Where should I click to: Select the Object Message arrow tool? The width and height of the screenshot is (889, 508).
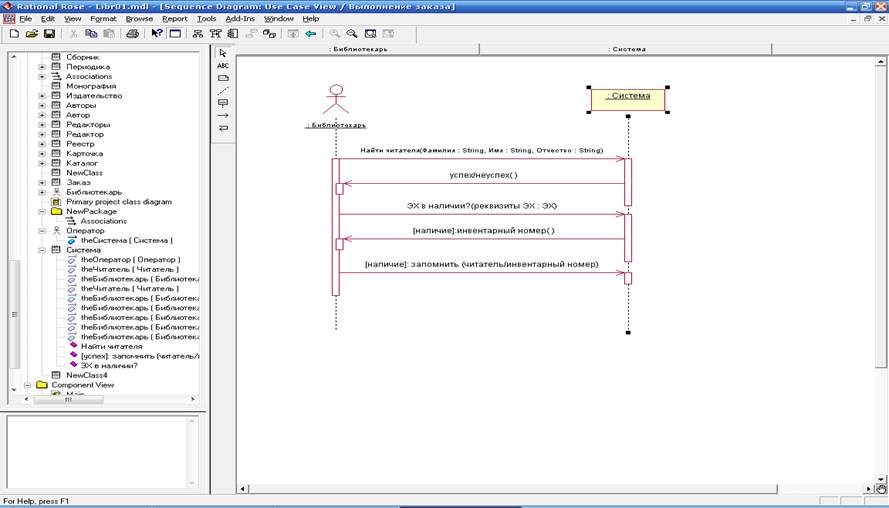click(x=223, y=115)
